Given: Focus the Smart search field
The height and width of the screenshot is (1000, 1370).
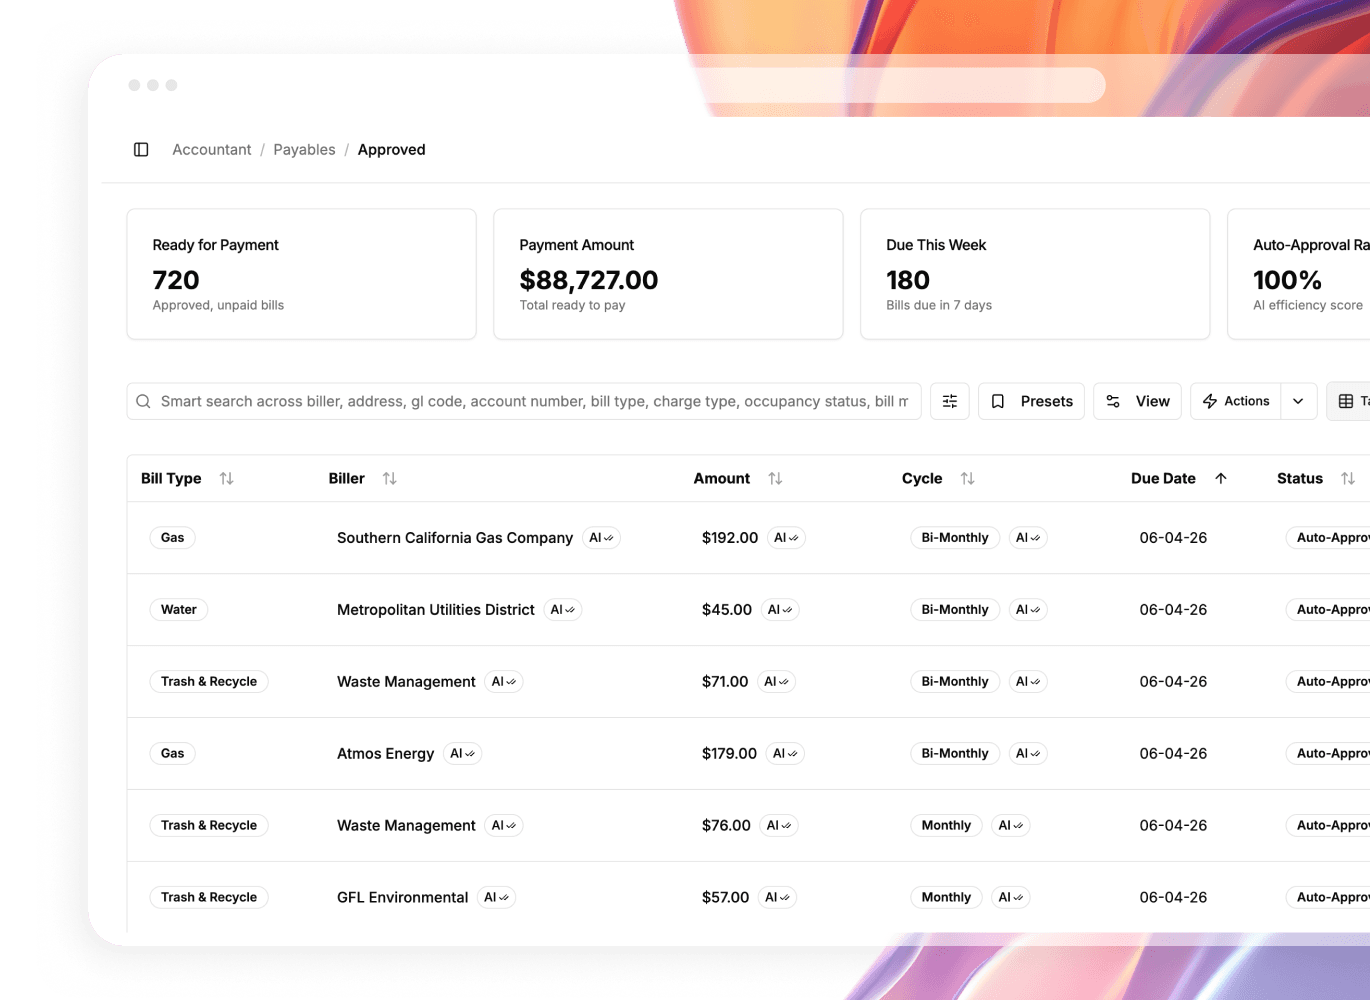Looking at the screenshot, I should pos(524,401).
